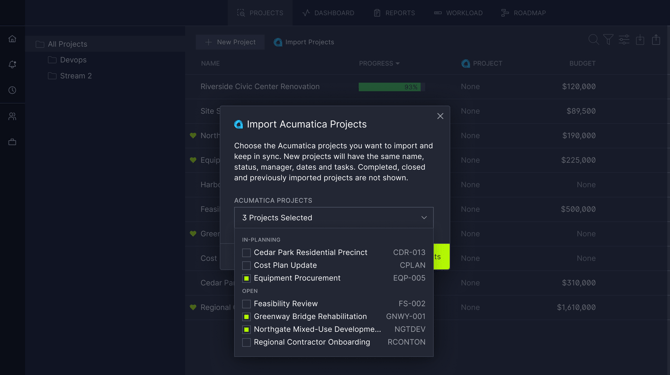This screenshot has height=375, width=670.
Task: Click the $120,000 budget cell
Action: tap(579, 87)
